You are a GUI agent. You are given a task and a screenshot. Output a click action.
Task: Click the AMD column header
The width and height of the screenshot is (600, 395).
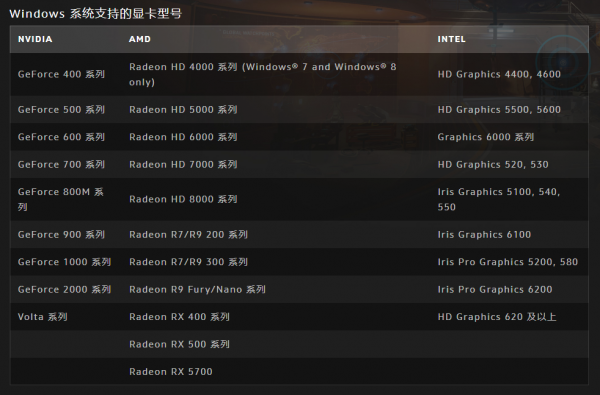click(x=140, y=39)
